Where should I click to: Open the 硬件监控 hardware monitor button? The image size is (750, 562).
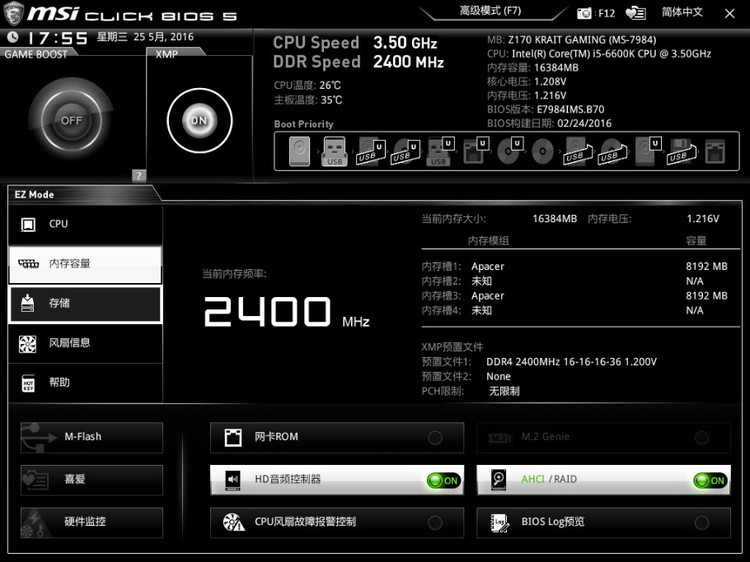point(91,522)
